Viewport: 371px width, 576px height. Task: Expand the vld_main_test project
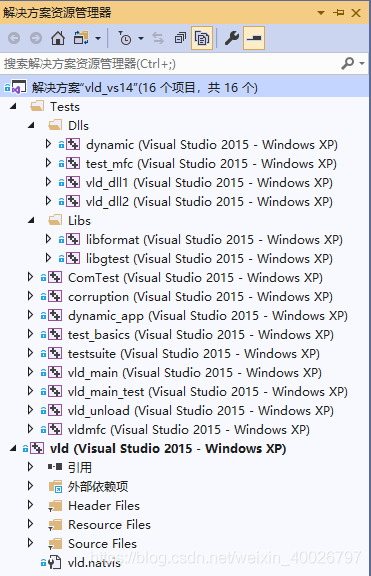pyautogui.click(x=30, y=391)
